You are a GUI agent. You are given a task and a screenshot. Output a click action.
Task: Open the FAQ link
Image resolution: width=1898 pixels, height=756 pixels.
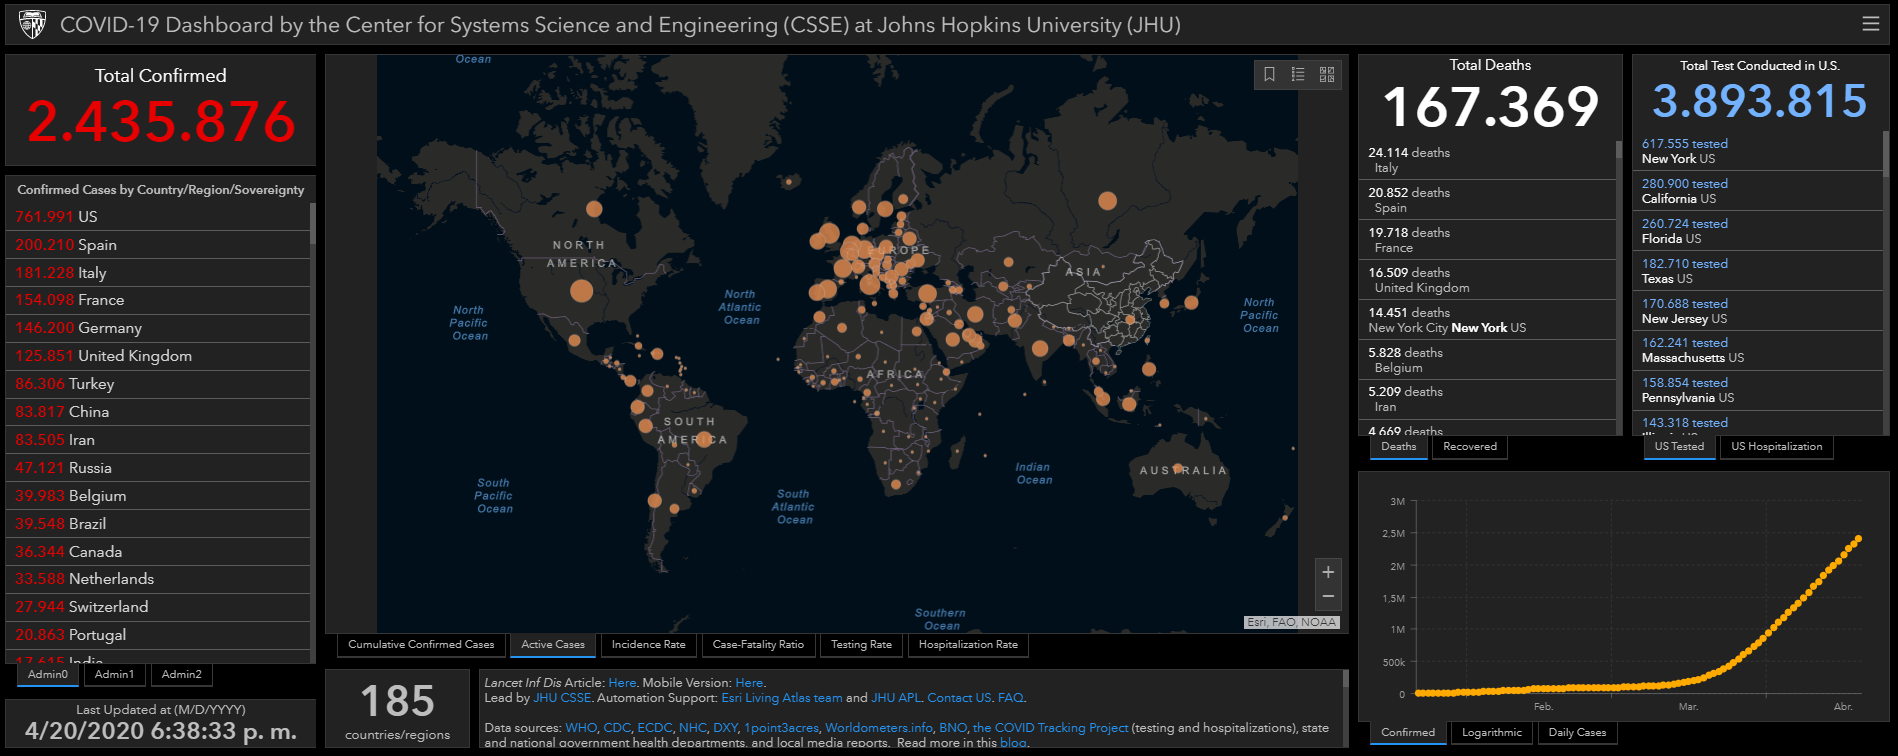pyautogui.click(x=1010, y=698)
